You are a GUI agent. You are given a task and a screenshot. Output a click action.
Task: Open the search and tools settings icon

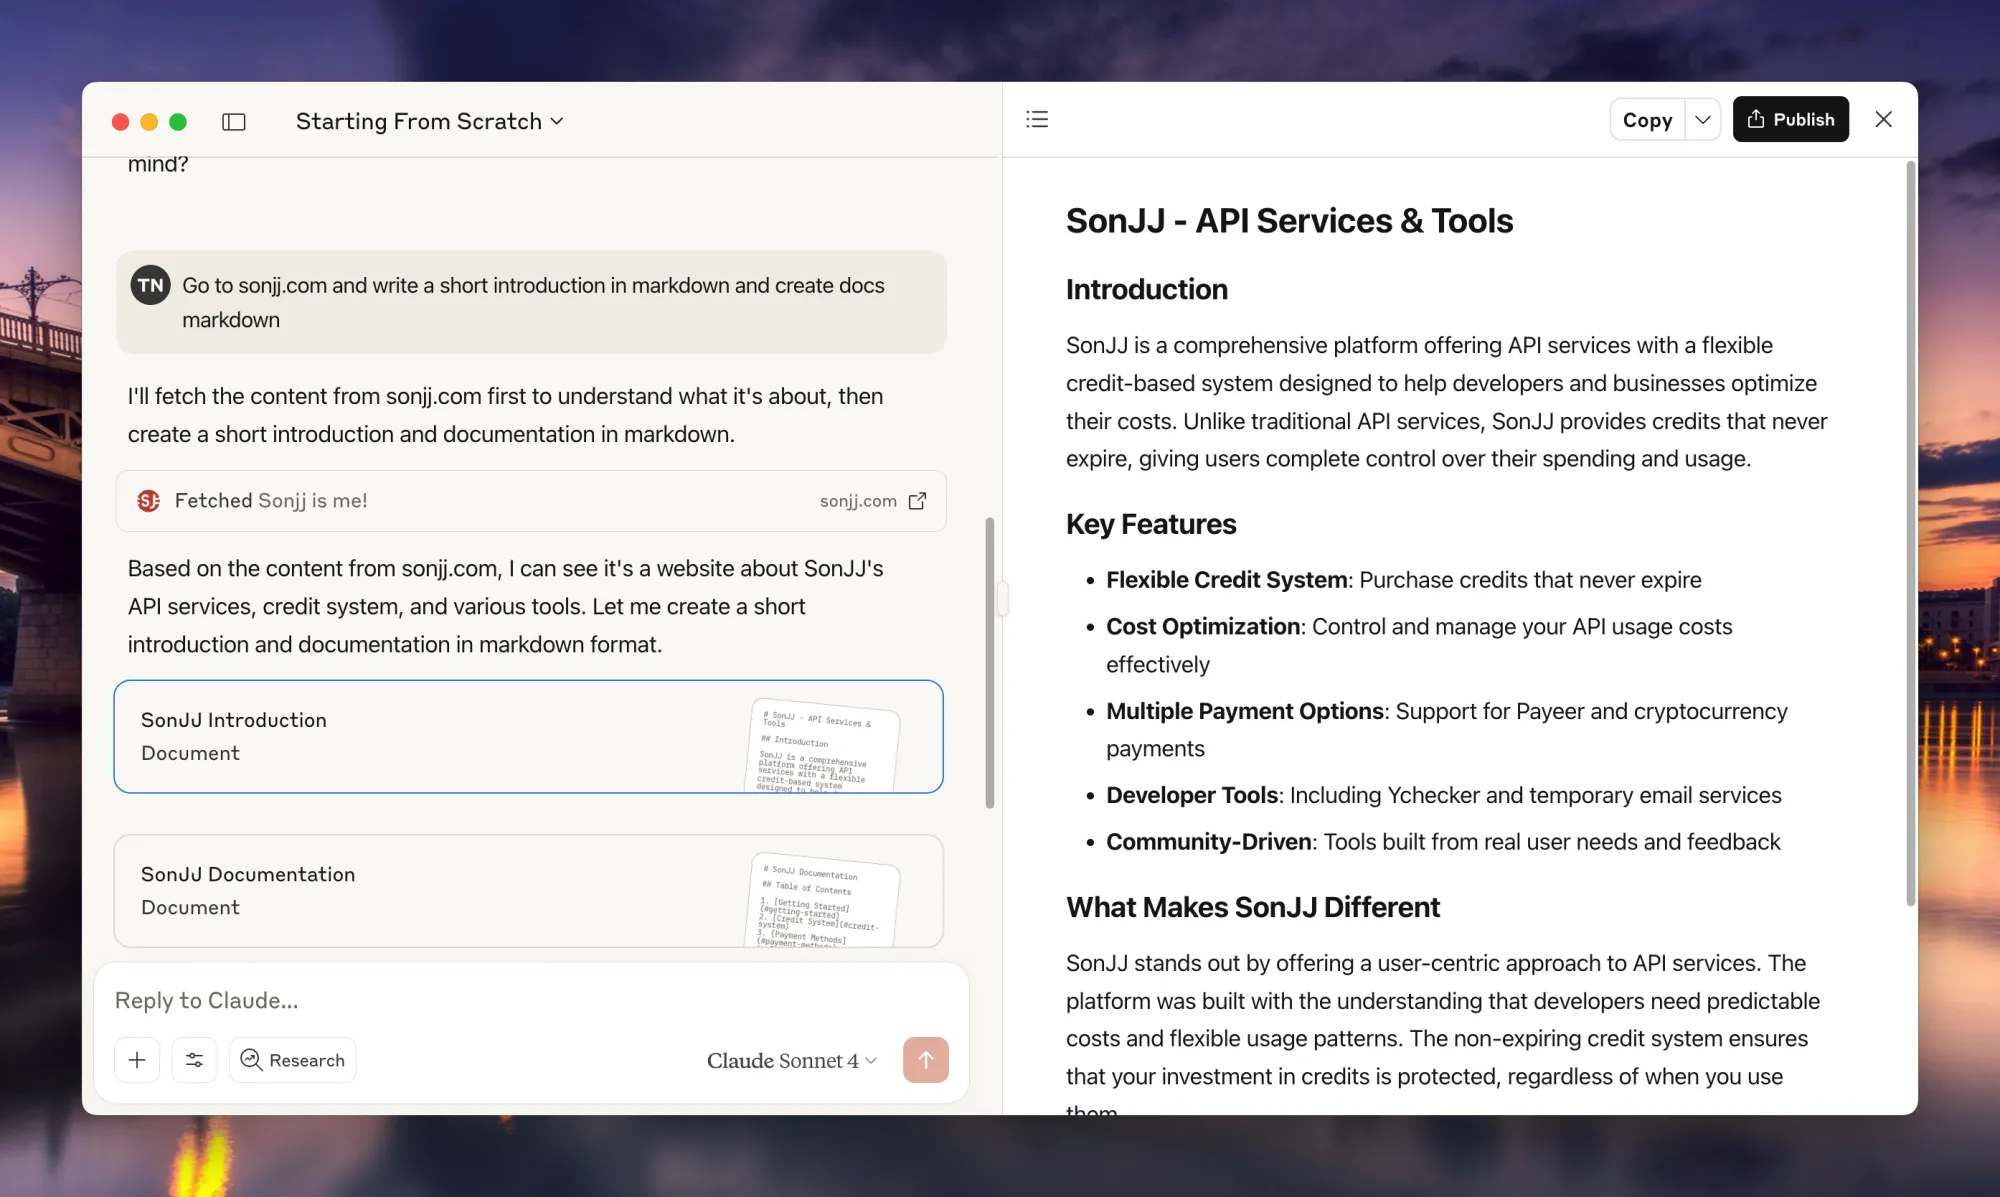coord(194,1060)
